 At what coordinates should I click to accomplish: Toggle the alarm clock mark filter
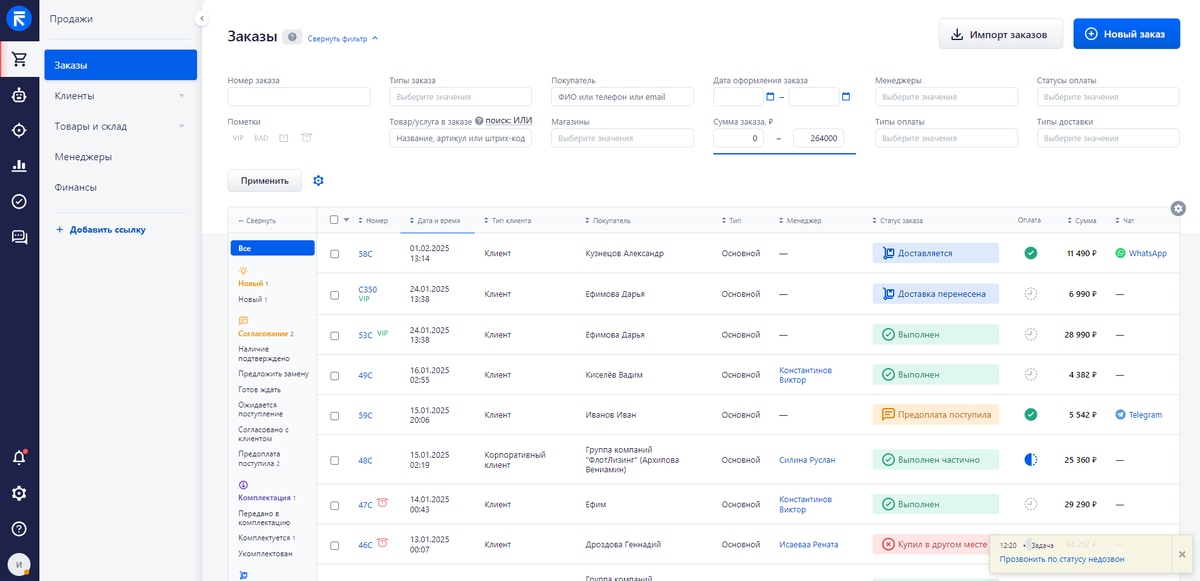pyautogui.click(x=306, y=138)
